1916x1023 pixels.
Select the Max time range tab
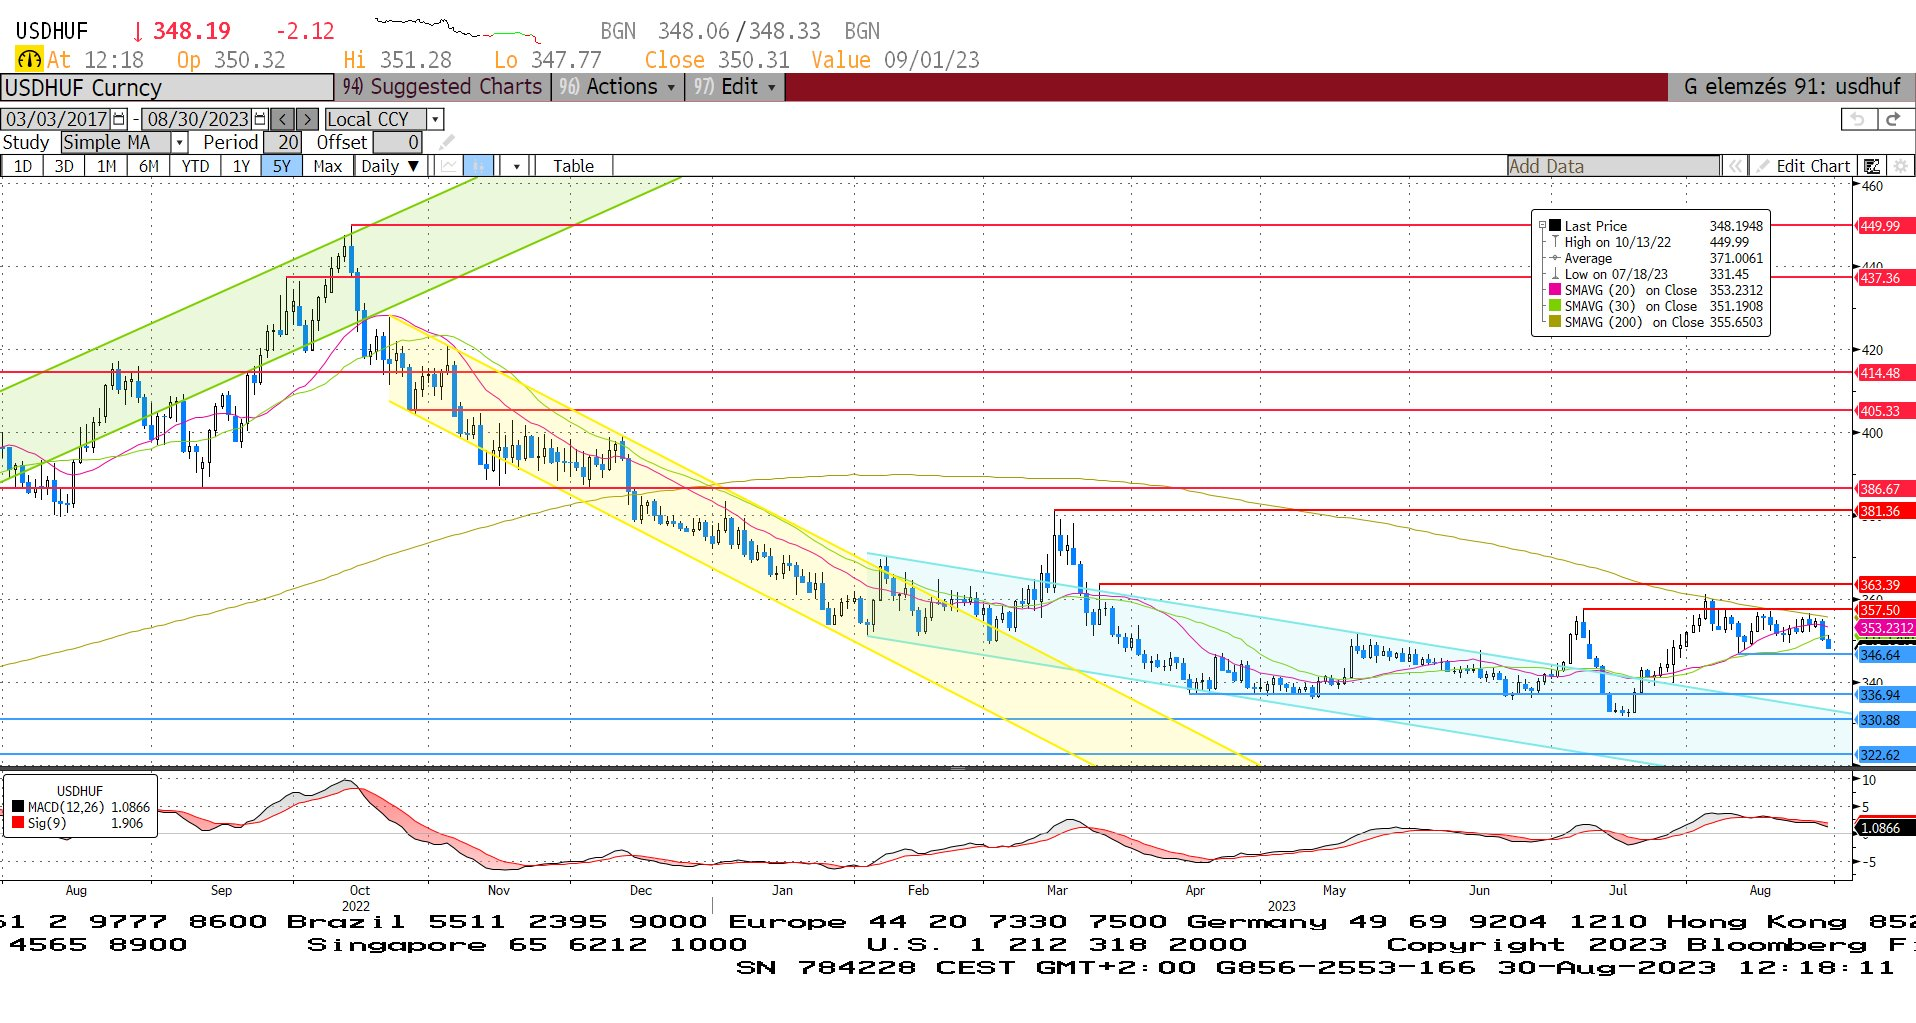coord(327,166)
